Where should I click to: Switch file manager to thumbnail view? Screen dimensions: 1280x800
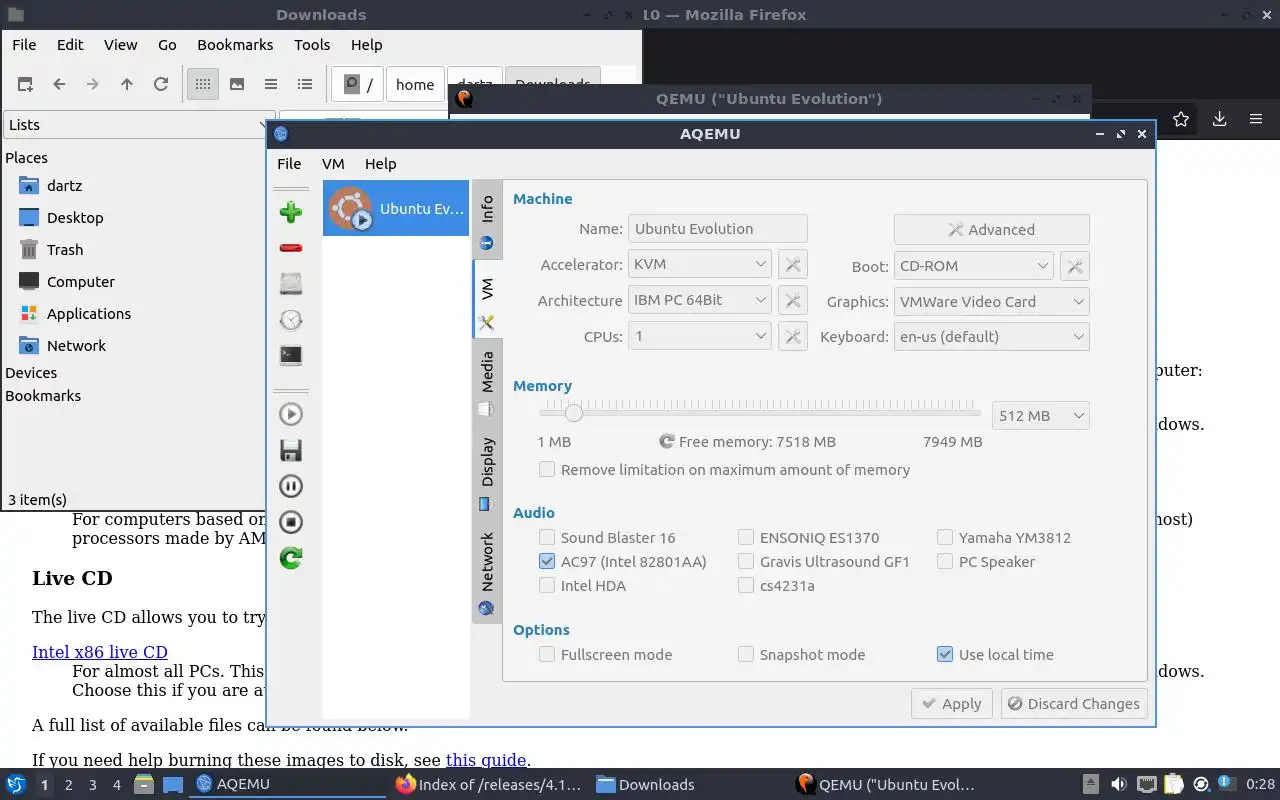[237, 84]
